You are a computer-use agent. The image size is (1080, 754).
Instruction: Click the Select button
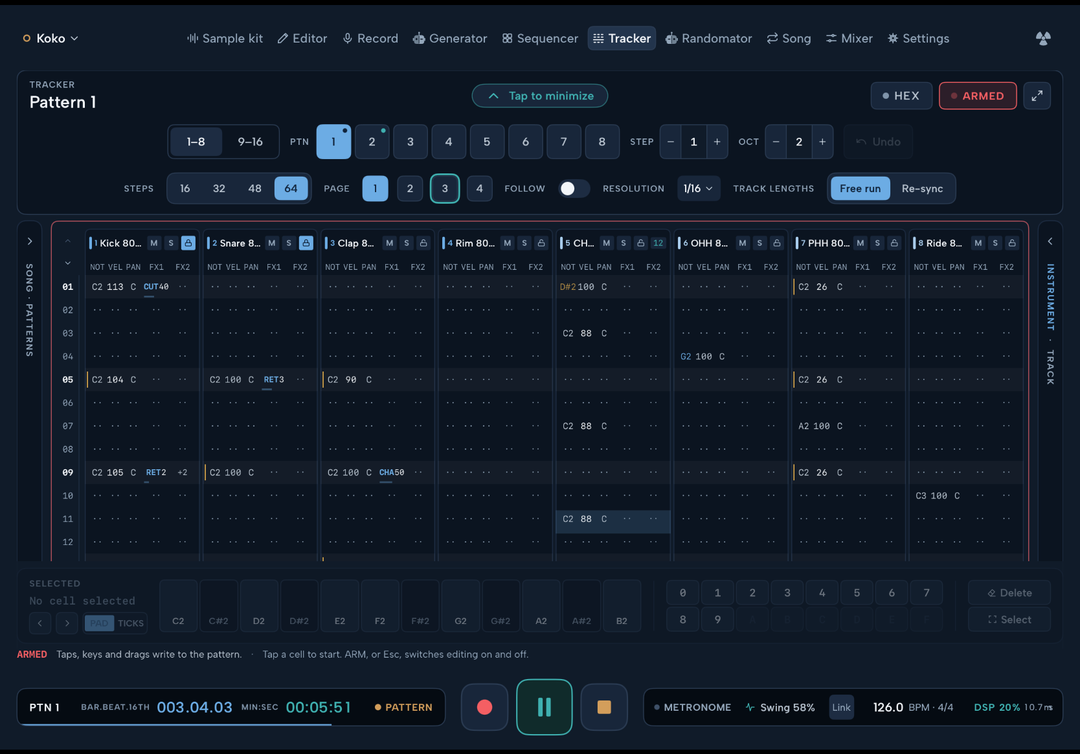(1009, 620)
